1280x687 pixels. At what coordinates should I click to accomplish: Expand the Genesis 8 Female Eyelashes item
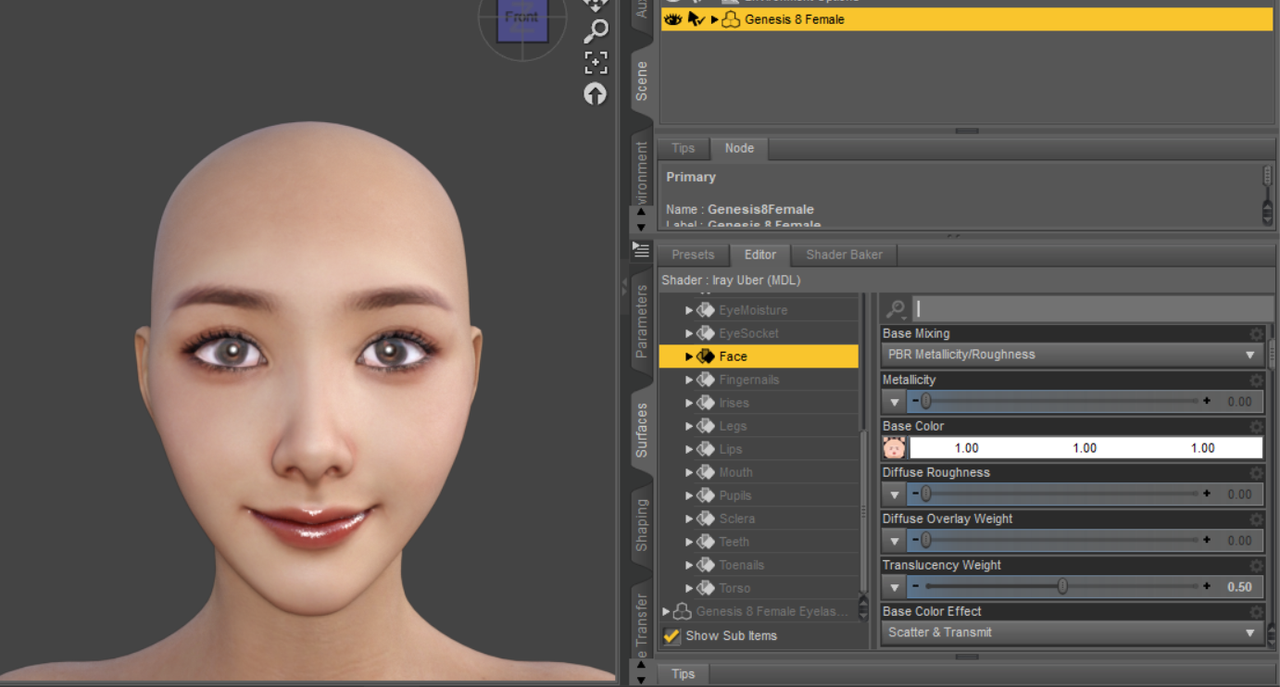(666, 611)
